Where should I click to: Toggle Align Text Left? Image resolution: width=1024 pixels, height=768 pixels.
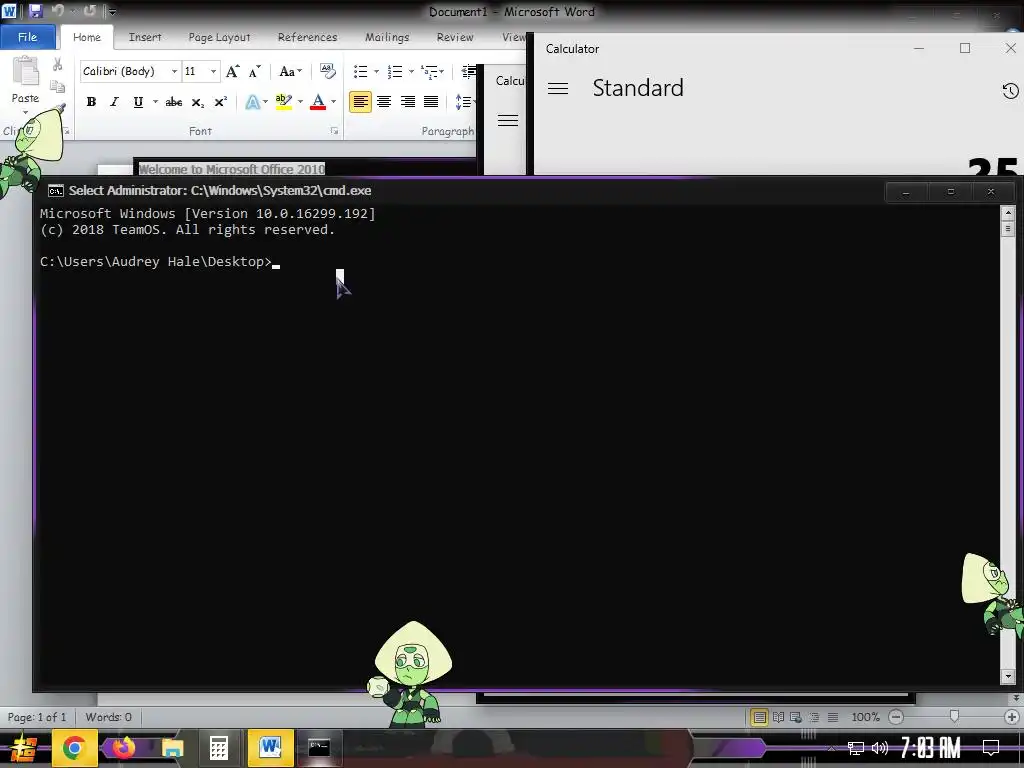click(x=360, y=102)
